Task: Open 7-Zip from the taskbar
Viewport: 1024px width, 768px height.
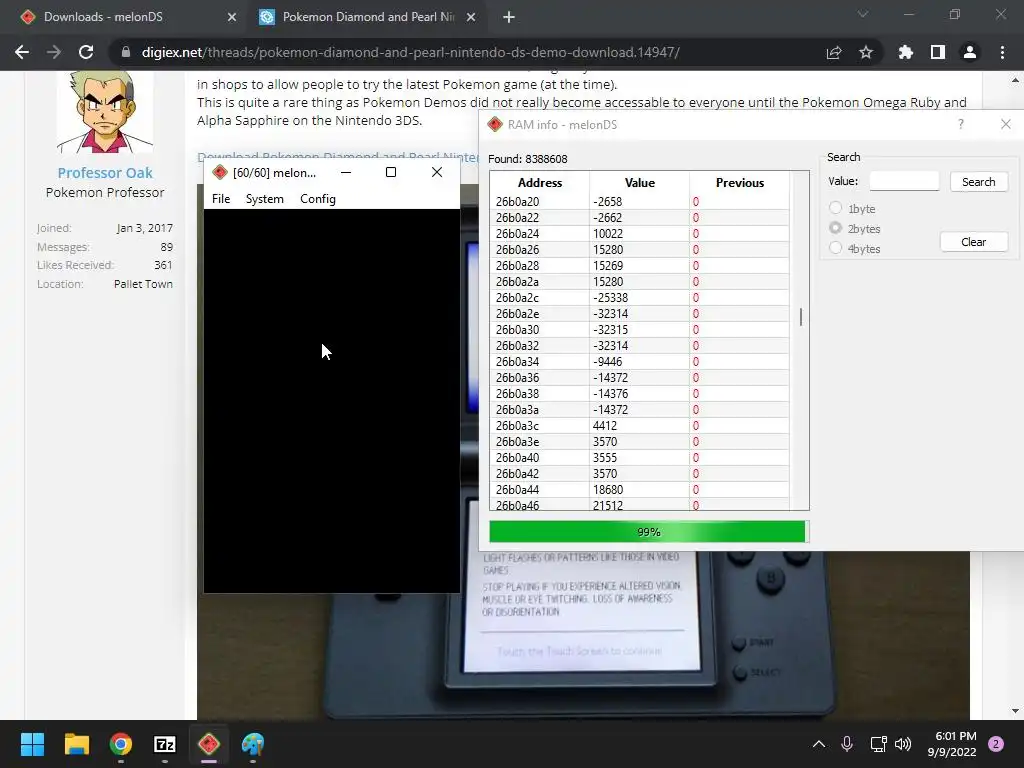Action: pos(165,744)
